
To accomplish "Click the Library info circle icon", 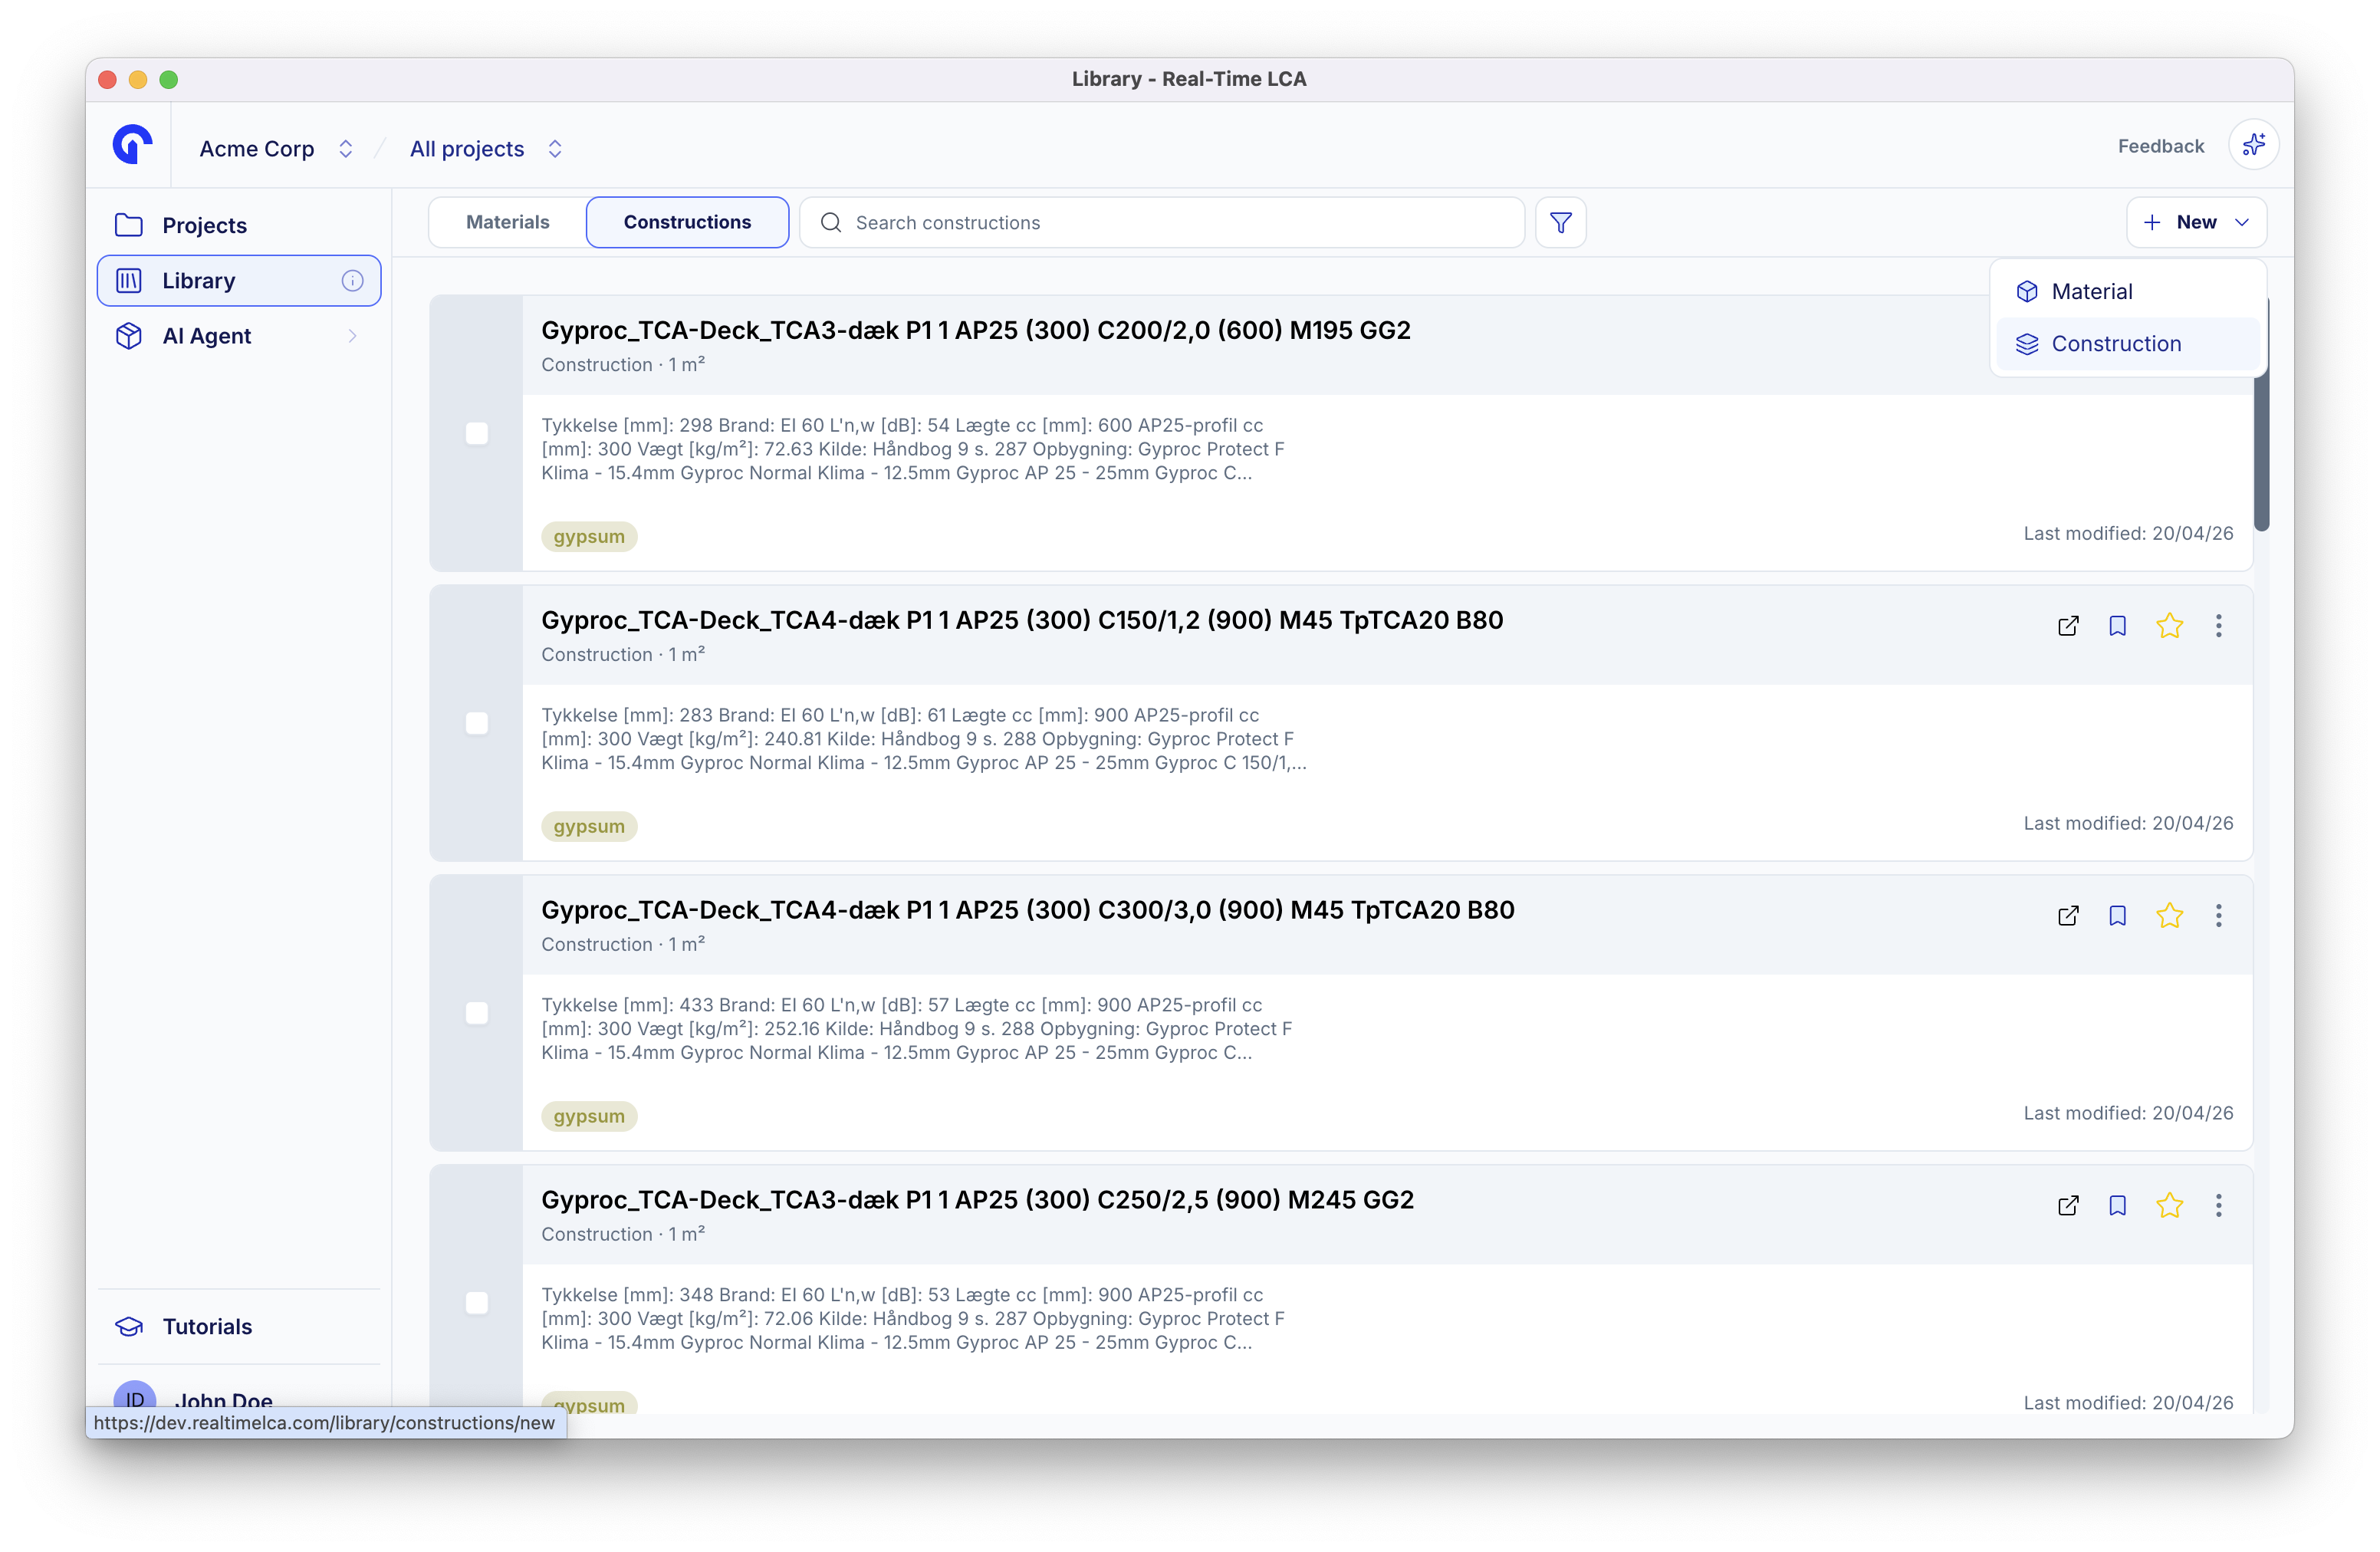I will click(352, 281).
